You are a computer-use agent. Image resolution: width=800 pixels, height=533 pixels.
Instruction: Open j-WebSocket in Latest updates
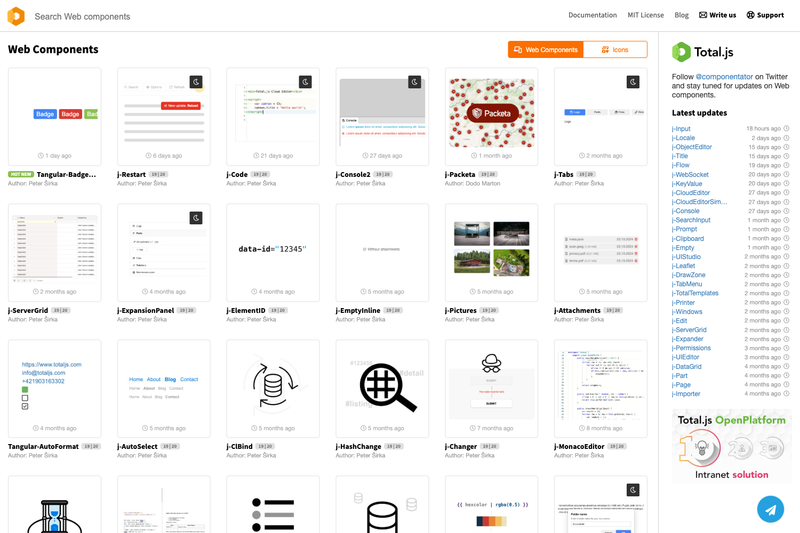[690, 174]
